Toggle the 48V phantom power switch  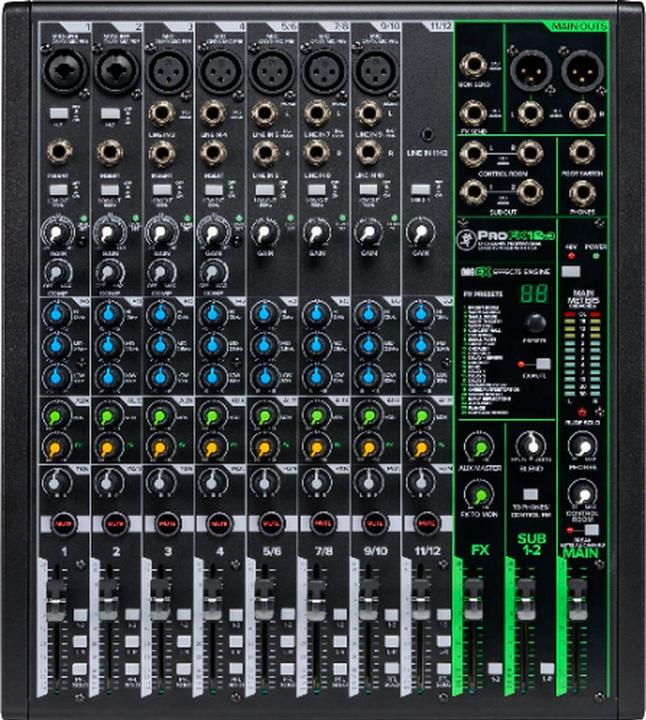[571, 271]
